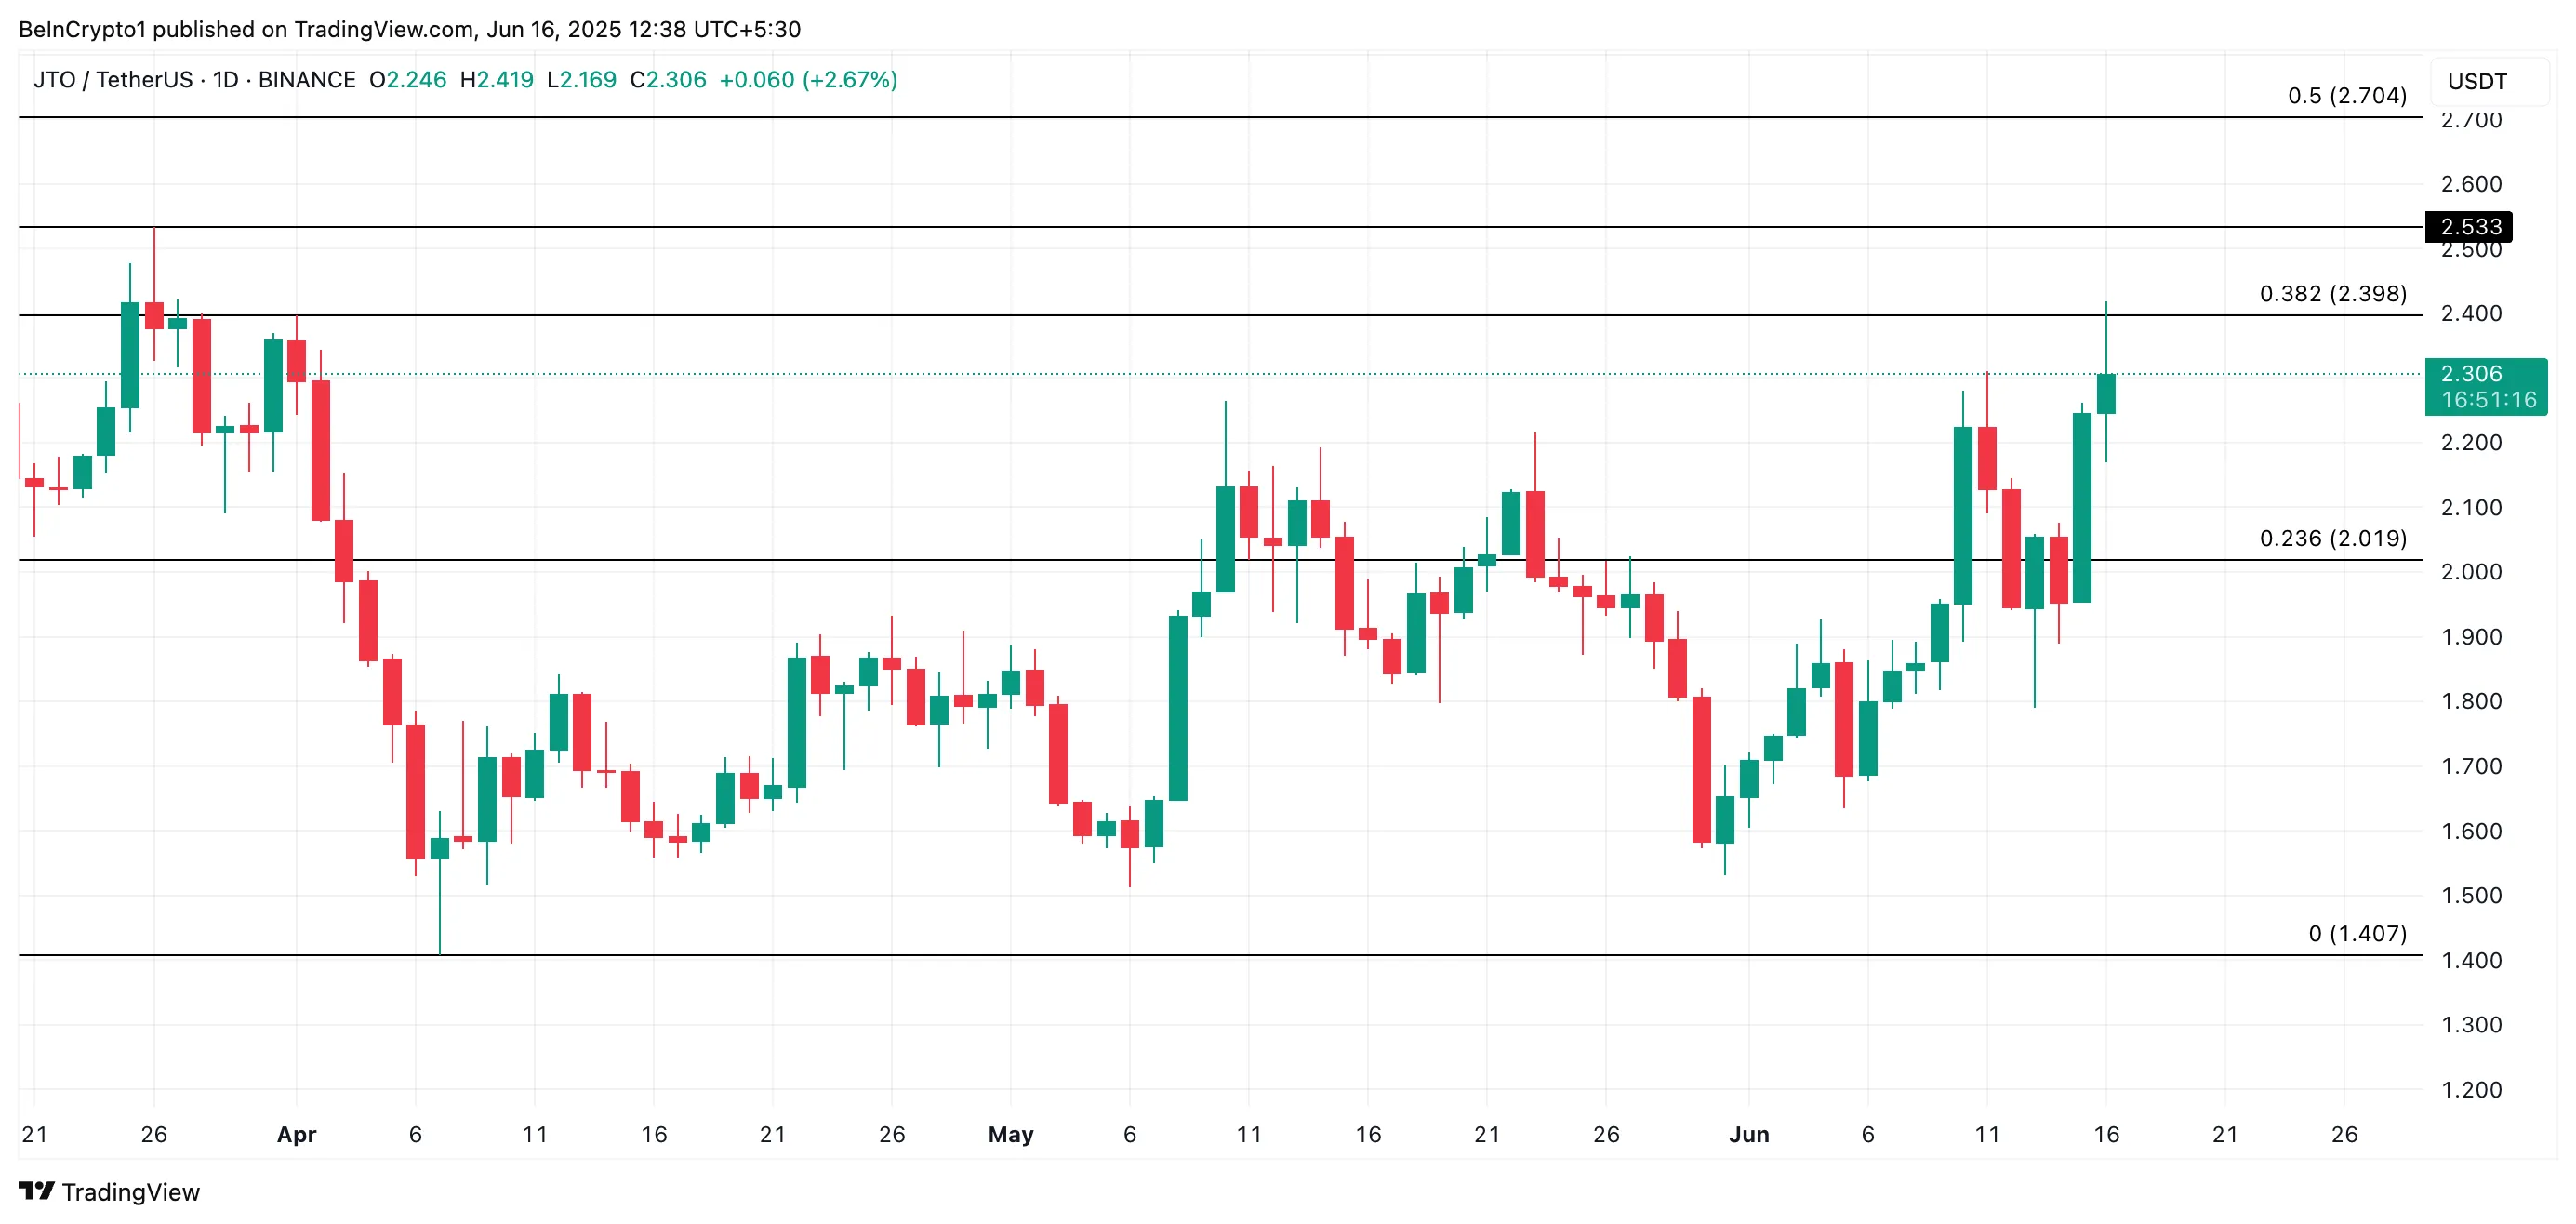Click the open price value O2.246
This screenshot has width=2576, height=1224.
pos(408,80)
